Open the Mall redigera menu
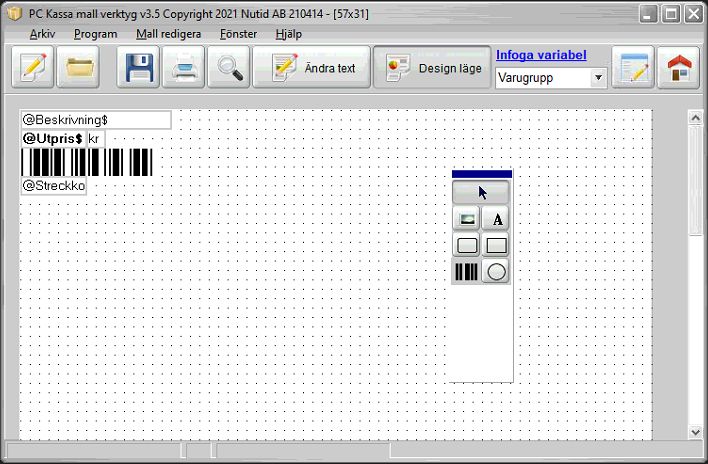Screen dimensions: 708x464 pos(168,33)
